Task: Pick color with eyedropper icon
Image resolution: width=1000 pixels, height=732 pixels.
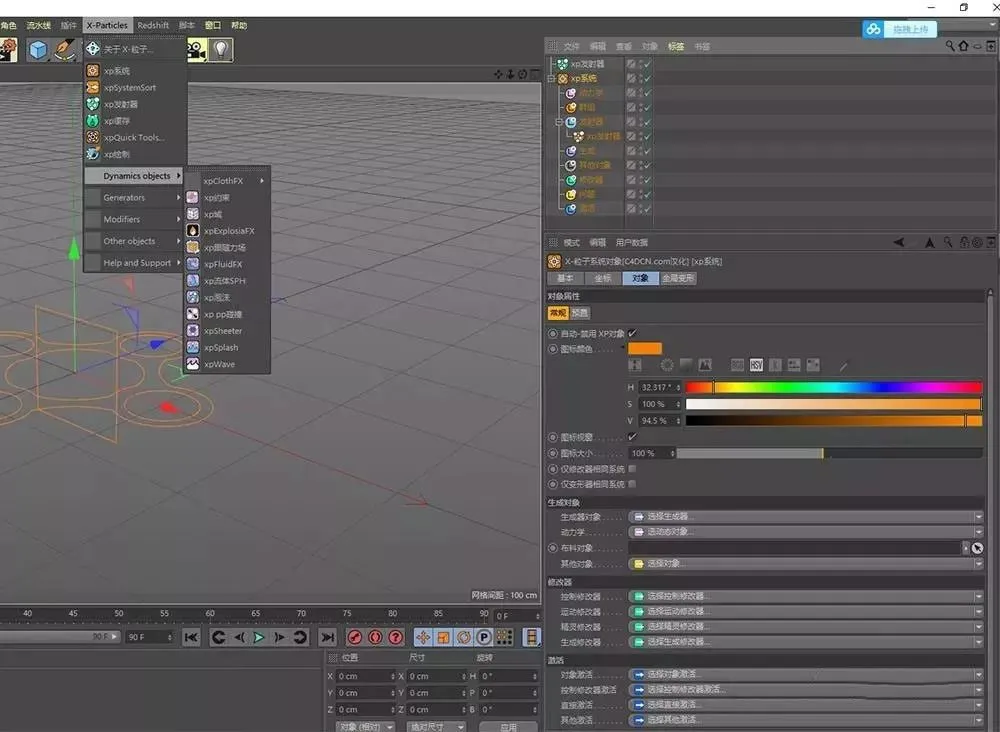Action: click(843, 366)
